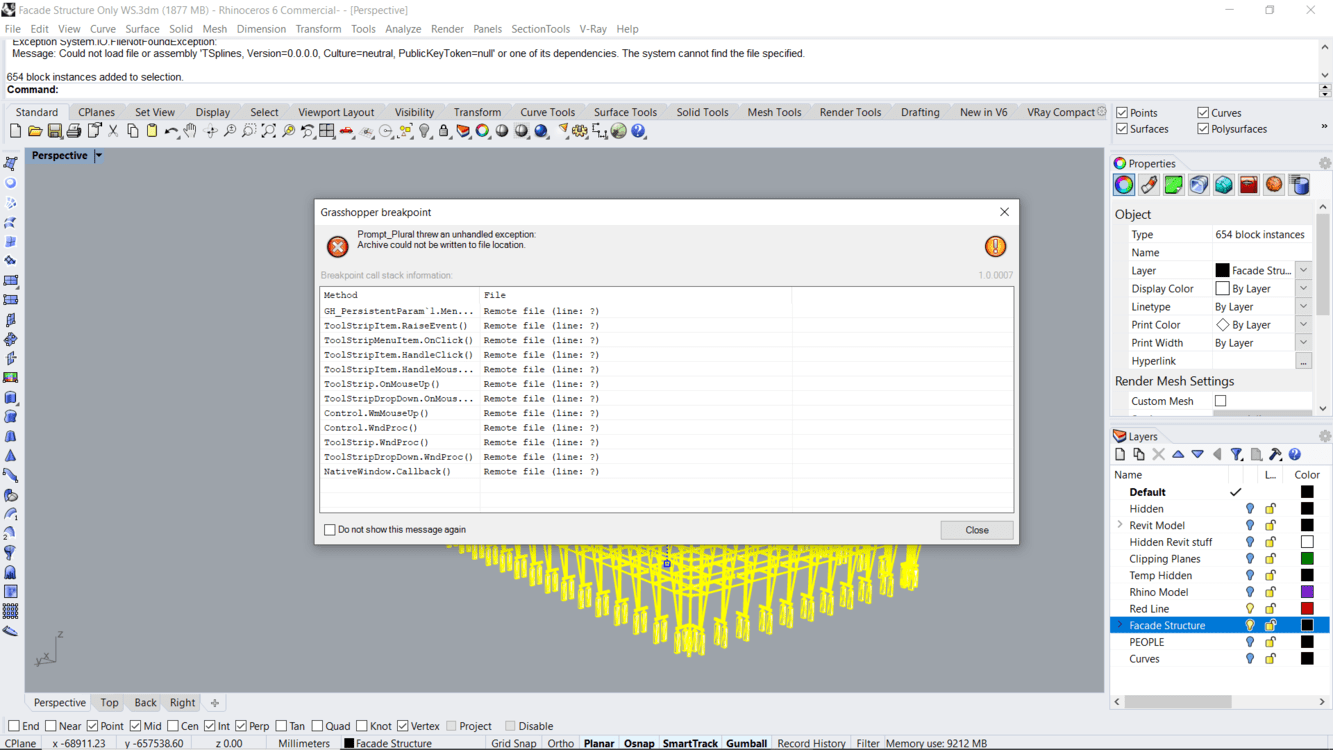Open Help with the blue question mark icon
Screen dimensions: 1333x750
coord(638,131)
